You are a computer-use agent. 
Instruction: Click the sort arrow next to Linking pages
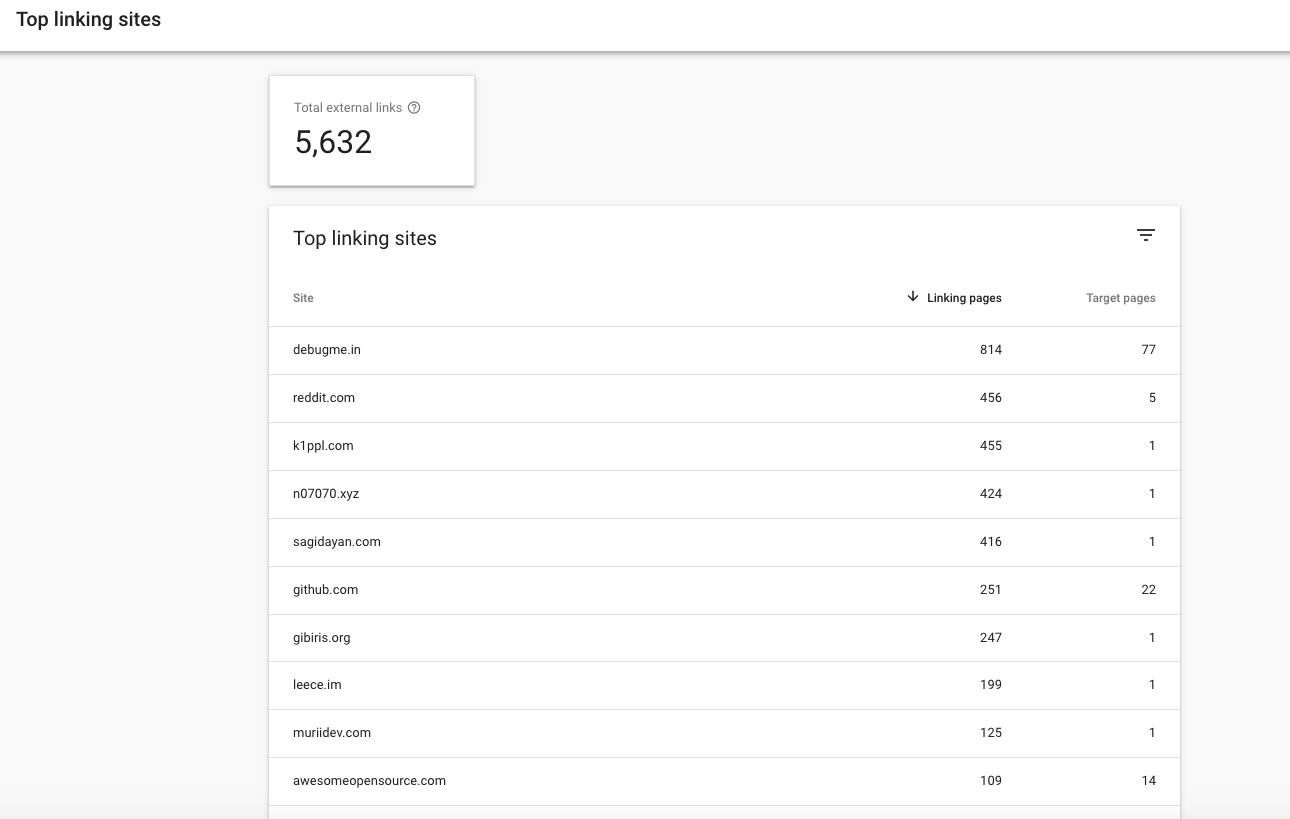click(912, 297)
